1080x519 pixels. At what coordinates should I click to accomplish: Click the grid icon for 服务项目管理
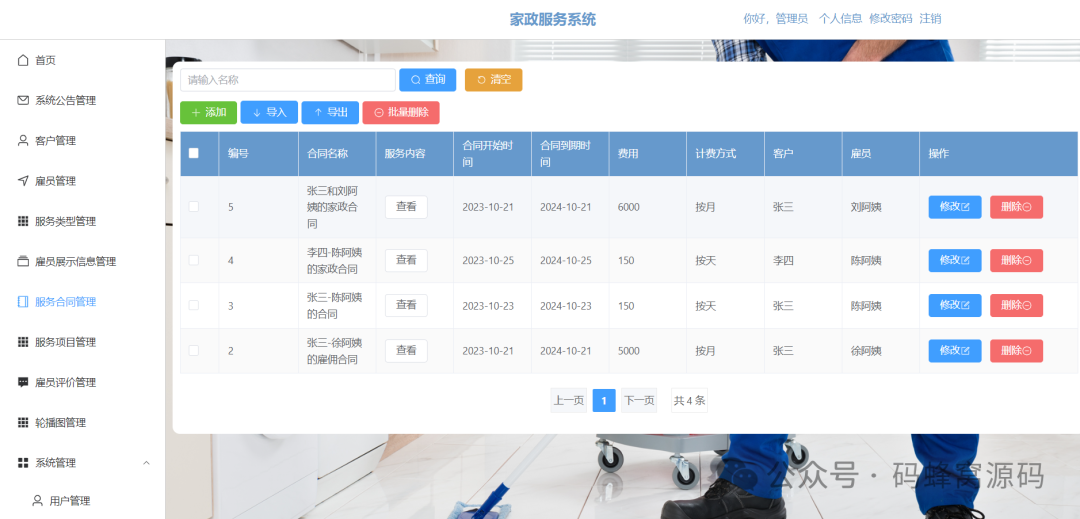click(23, 342)
